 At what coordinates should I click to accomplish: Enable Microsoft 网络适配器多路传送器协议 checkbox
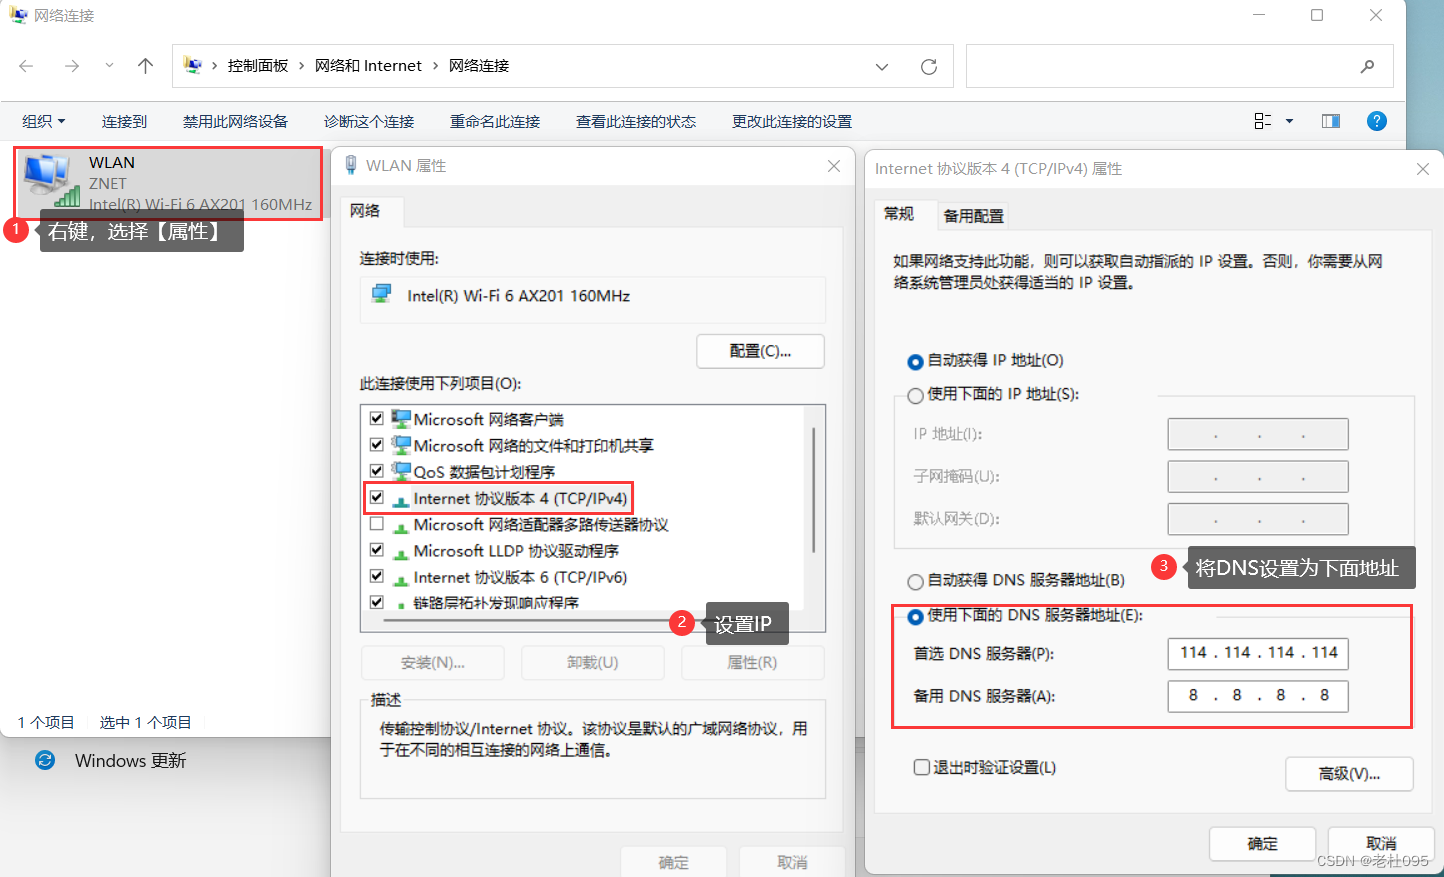point(377,524)
